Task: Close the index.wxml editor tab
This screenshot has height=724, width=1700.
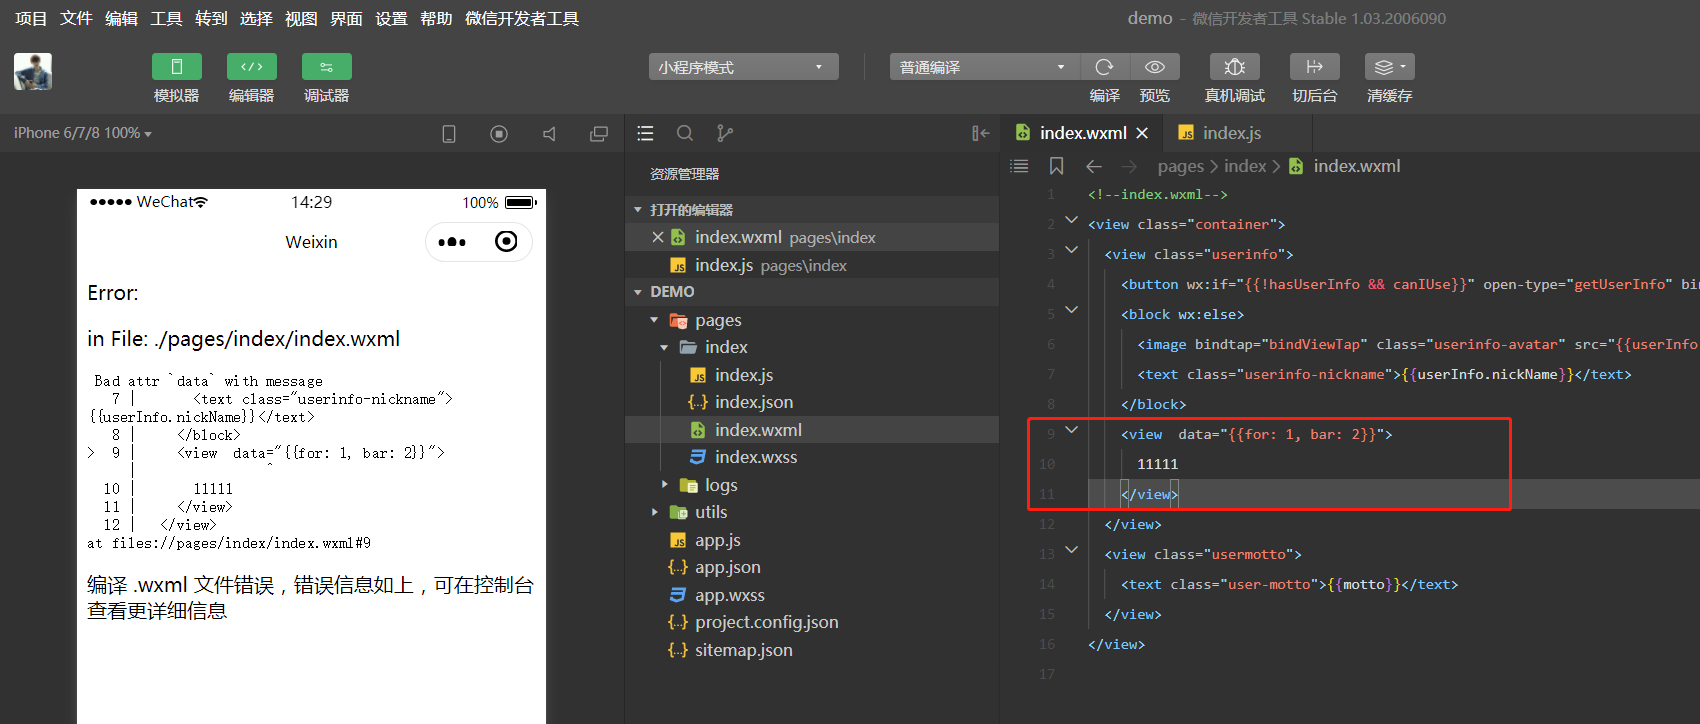Action: pyautogui.click(x=1142, y=133)
